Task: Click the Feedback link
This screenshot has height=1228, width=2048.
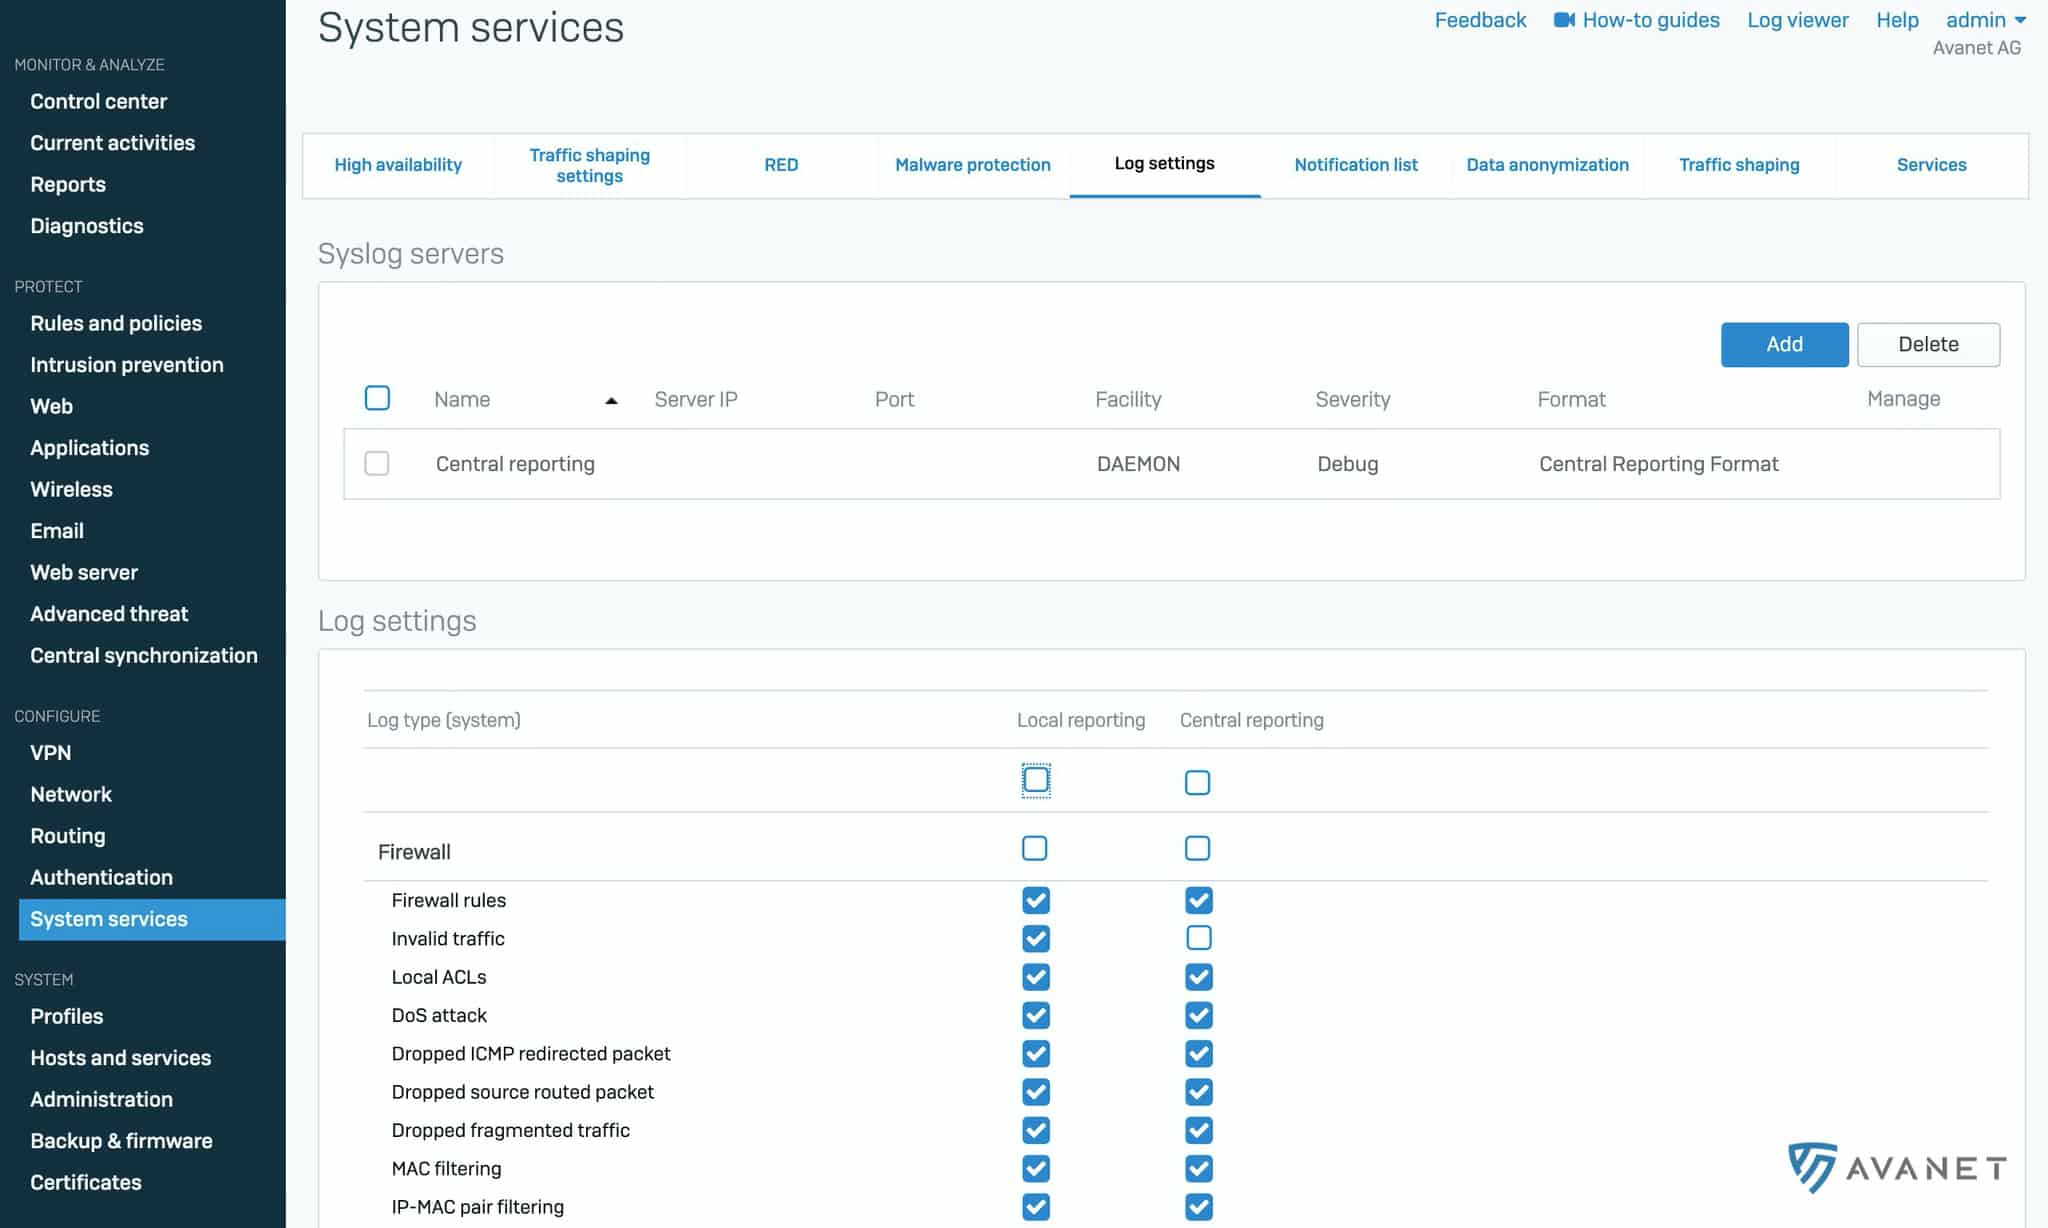Action: tap(1480, 20)
